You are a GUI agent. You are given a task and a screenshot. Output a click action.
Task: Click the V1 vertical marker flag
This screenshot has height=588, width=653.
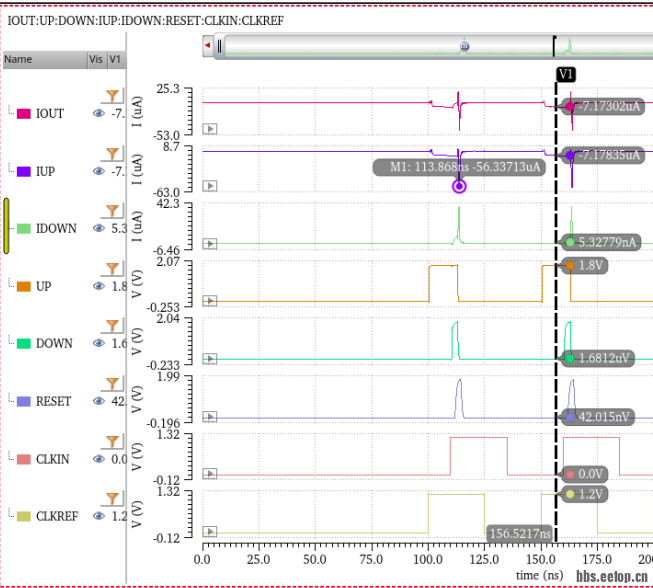(566, 74)
